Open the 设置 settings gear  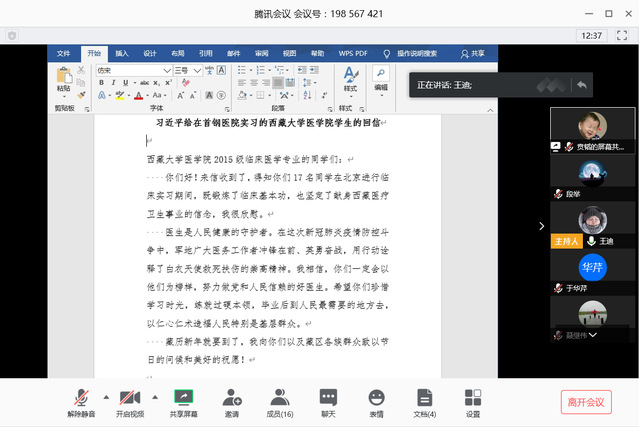472,398
